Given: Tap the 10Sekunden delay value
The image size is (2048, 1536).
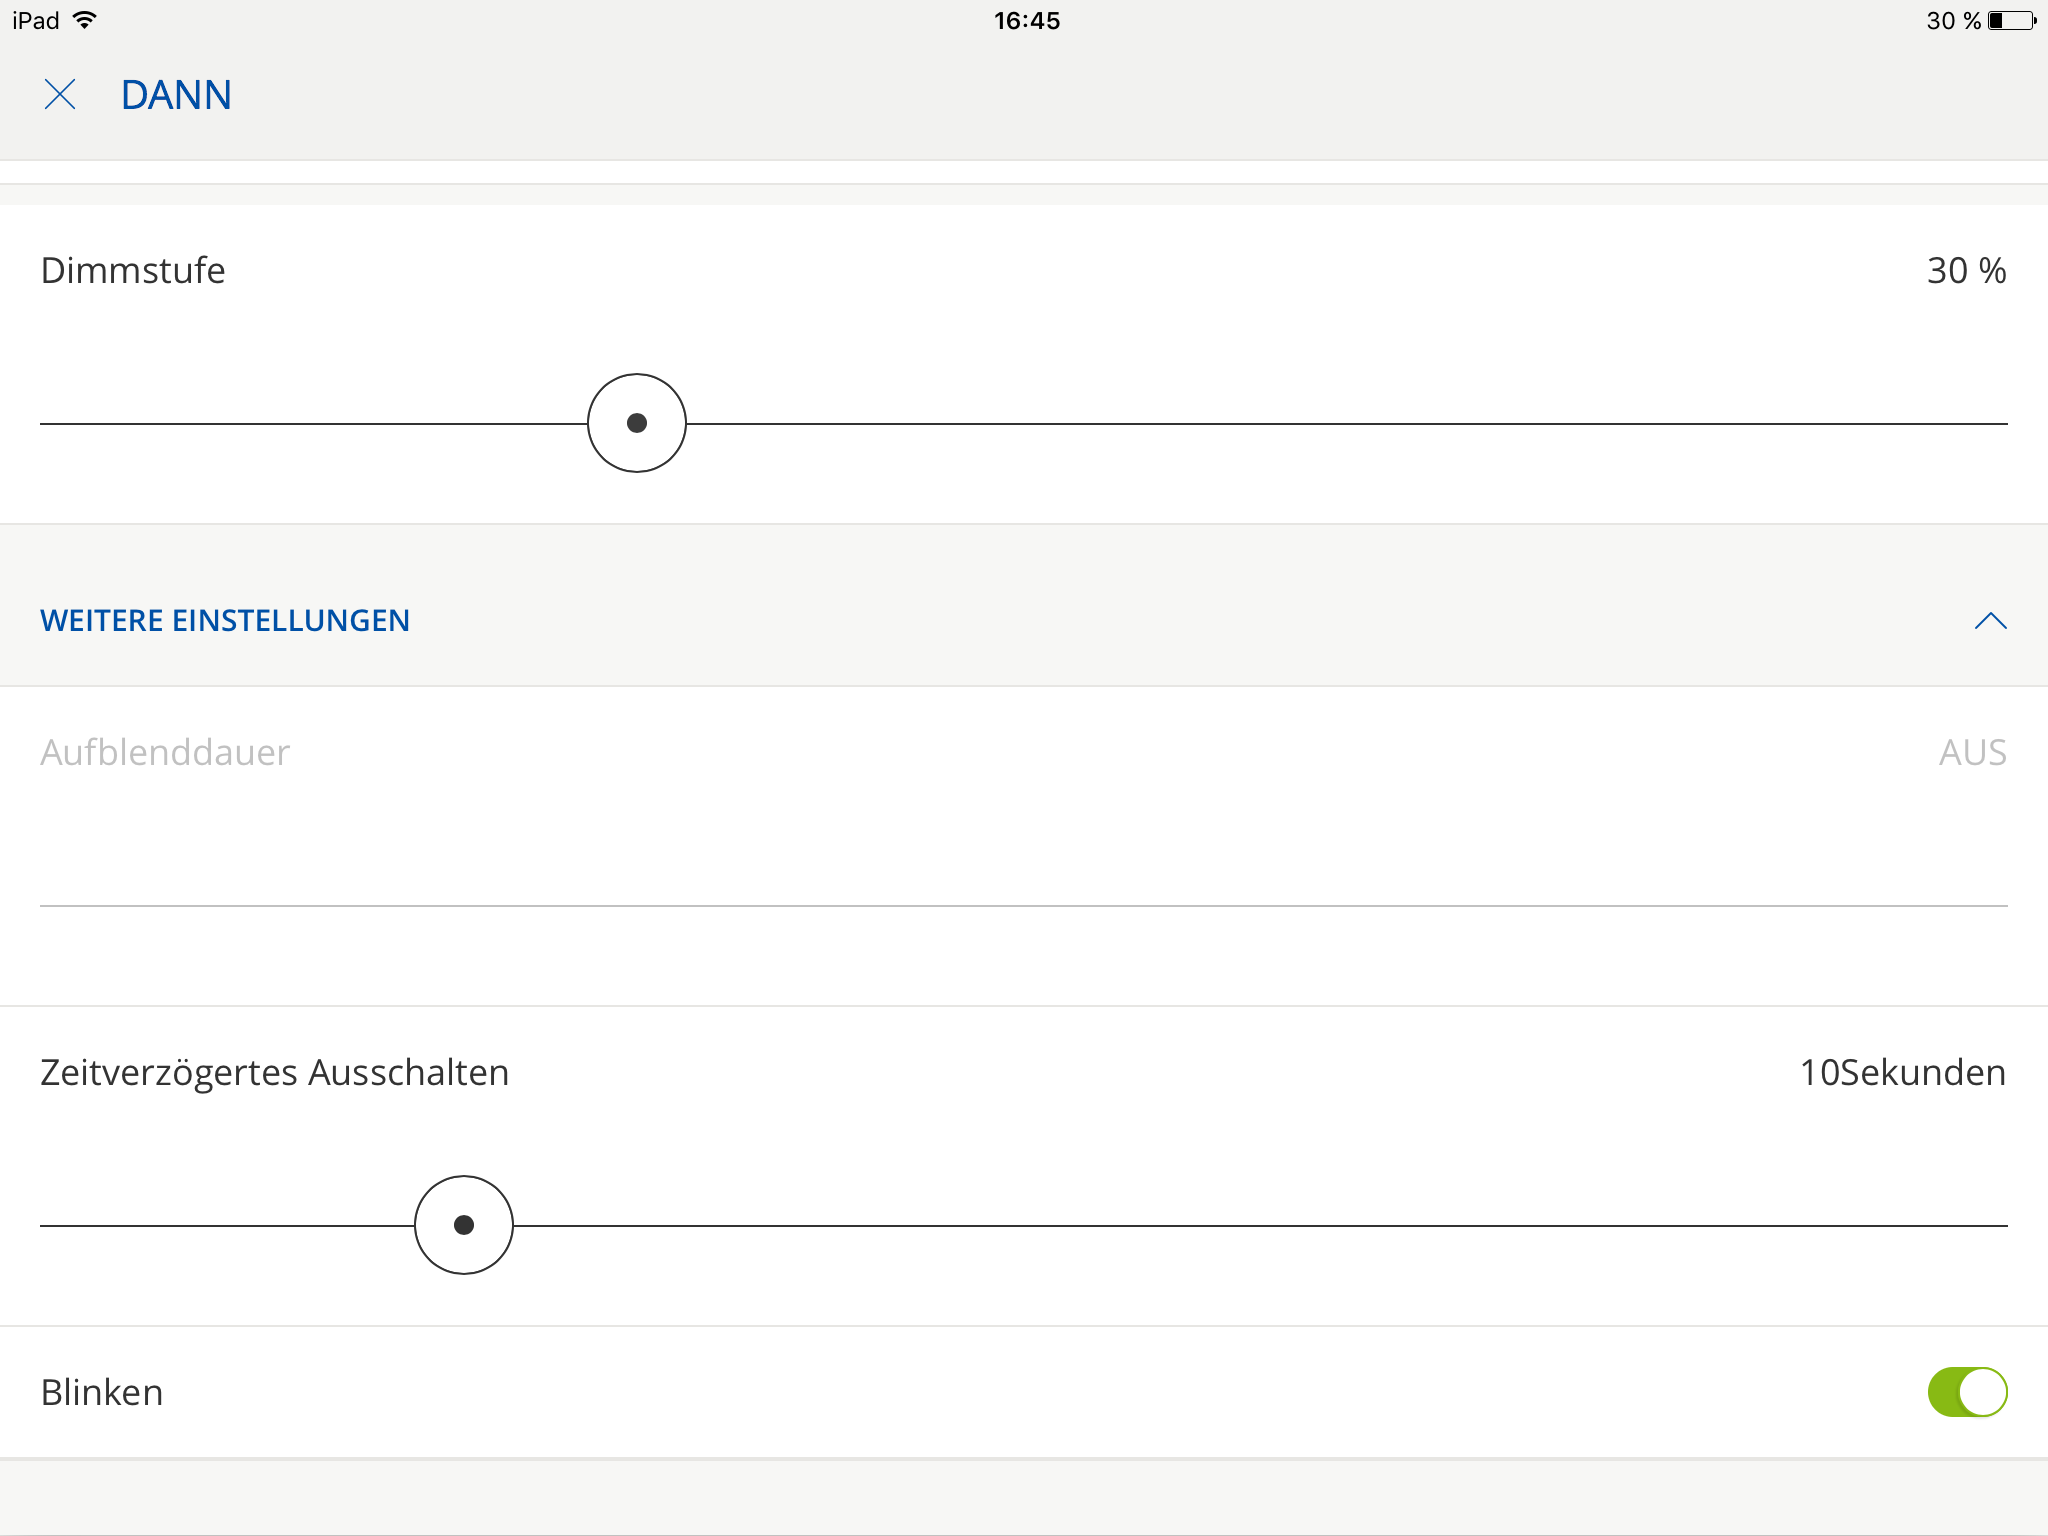Looking at the screenshot, I should [1902, 1073].
